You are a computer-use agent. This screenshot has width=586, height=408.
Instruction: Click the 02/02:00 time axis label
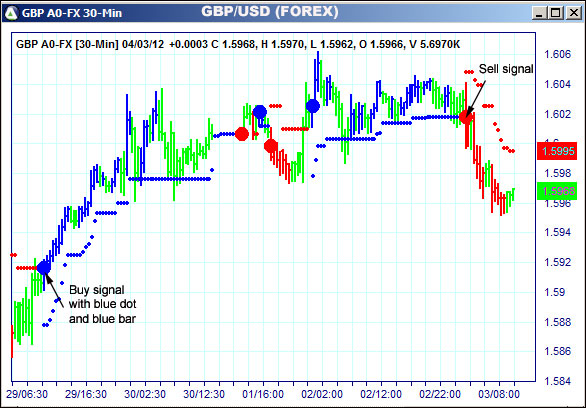click(x=322, y=395)
